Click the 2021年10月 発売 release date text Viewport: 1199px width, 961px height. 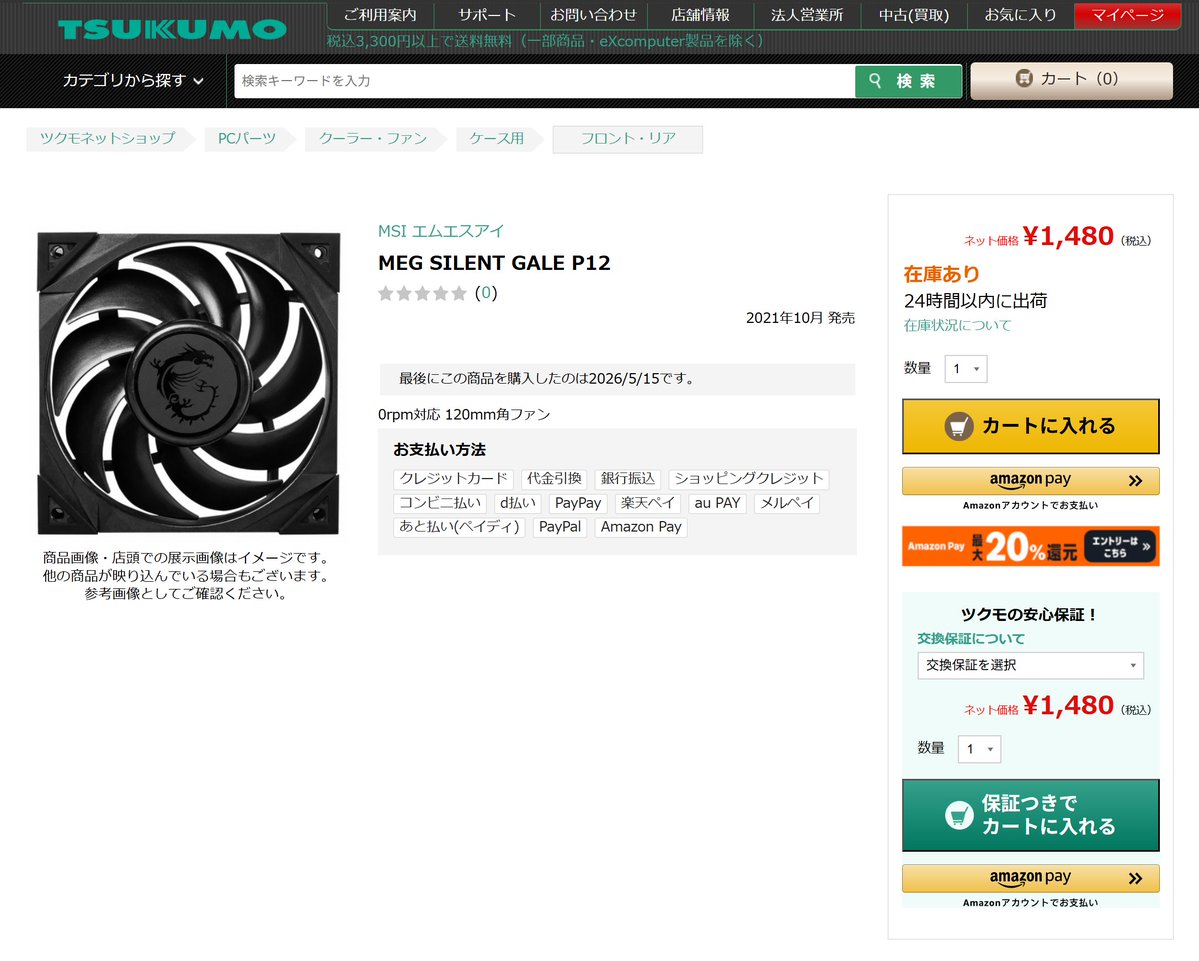(x=800, y=318)
